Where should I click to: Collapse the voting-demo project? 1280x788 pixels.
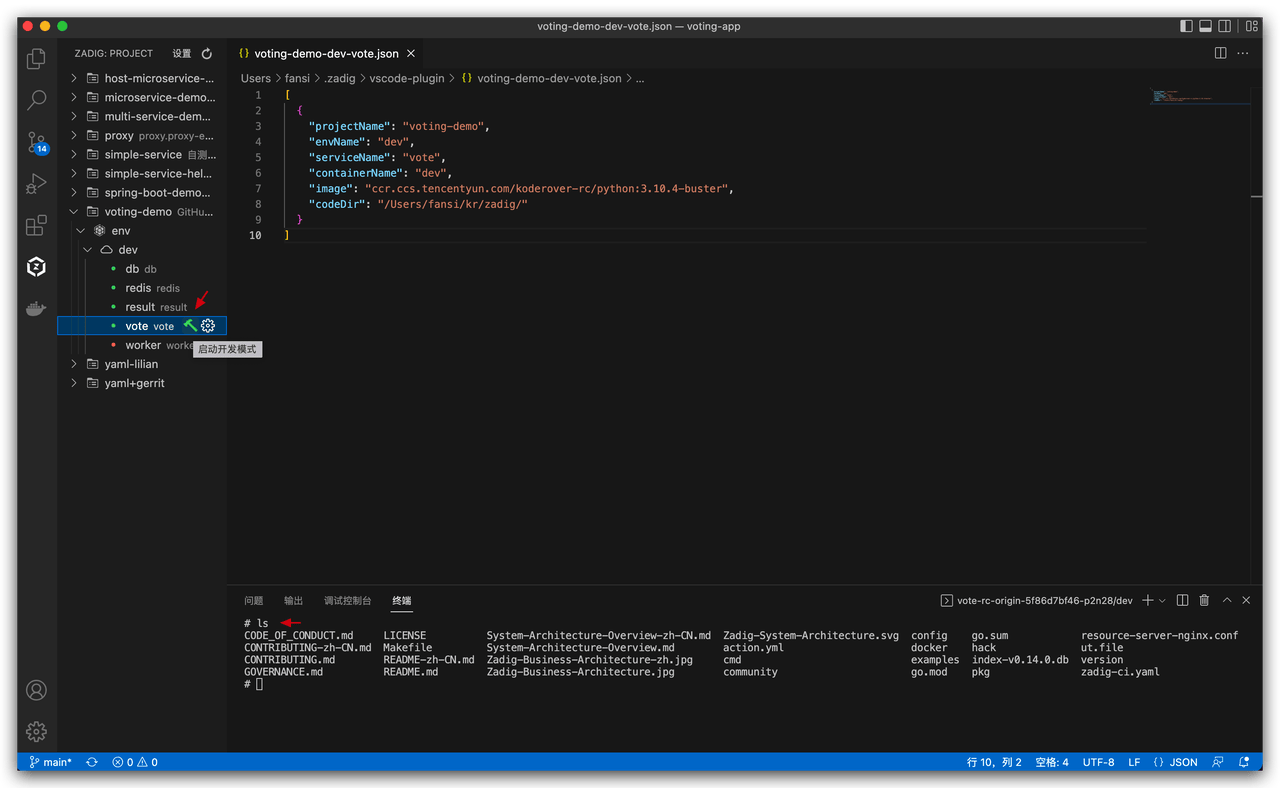point(73,211)
